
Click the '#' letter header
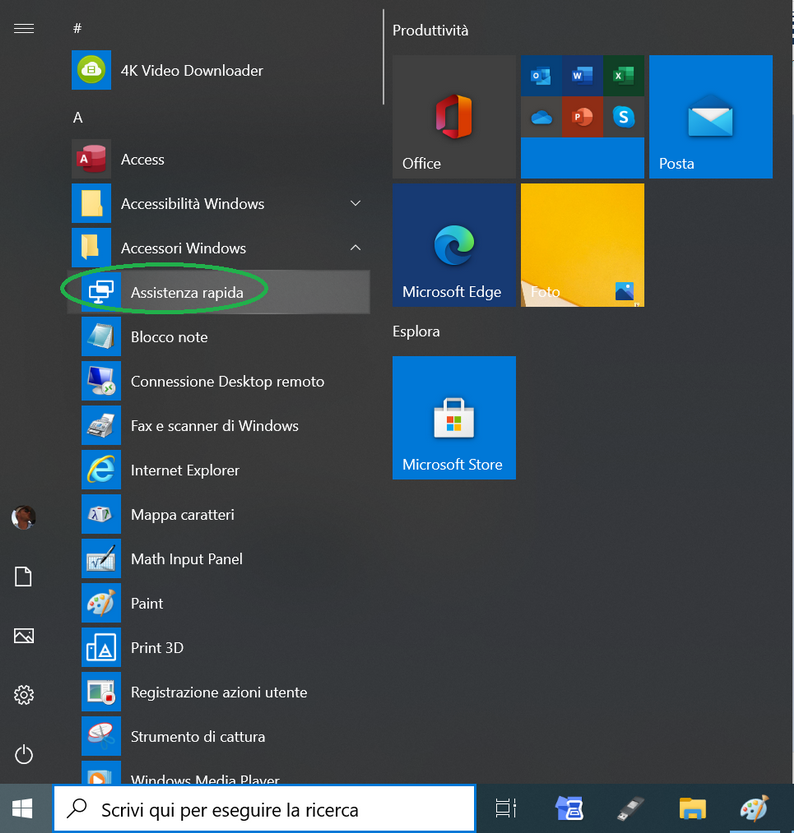tap(78, 28)
